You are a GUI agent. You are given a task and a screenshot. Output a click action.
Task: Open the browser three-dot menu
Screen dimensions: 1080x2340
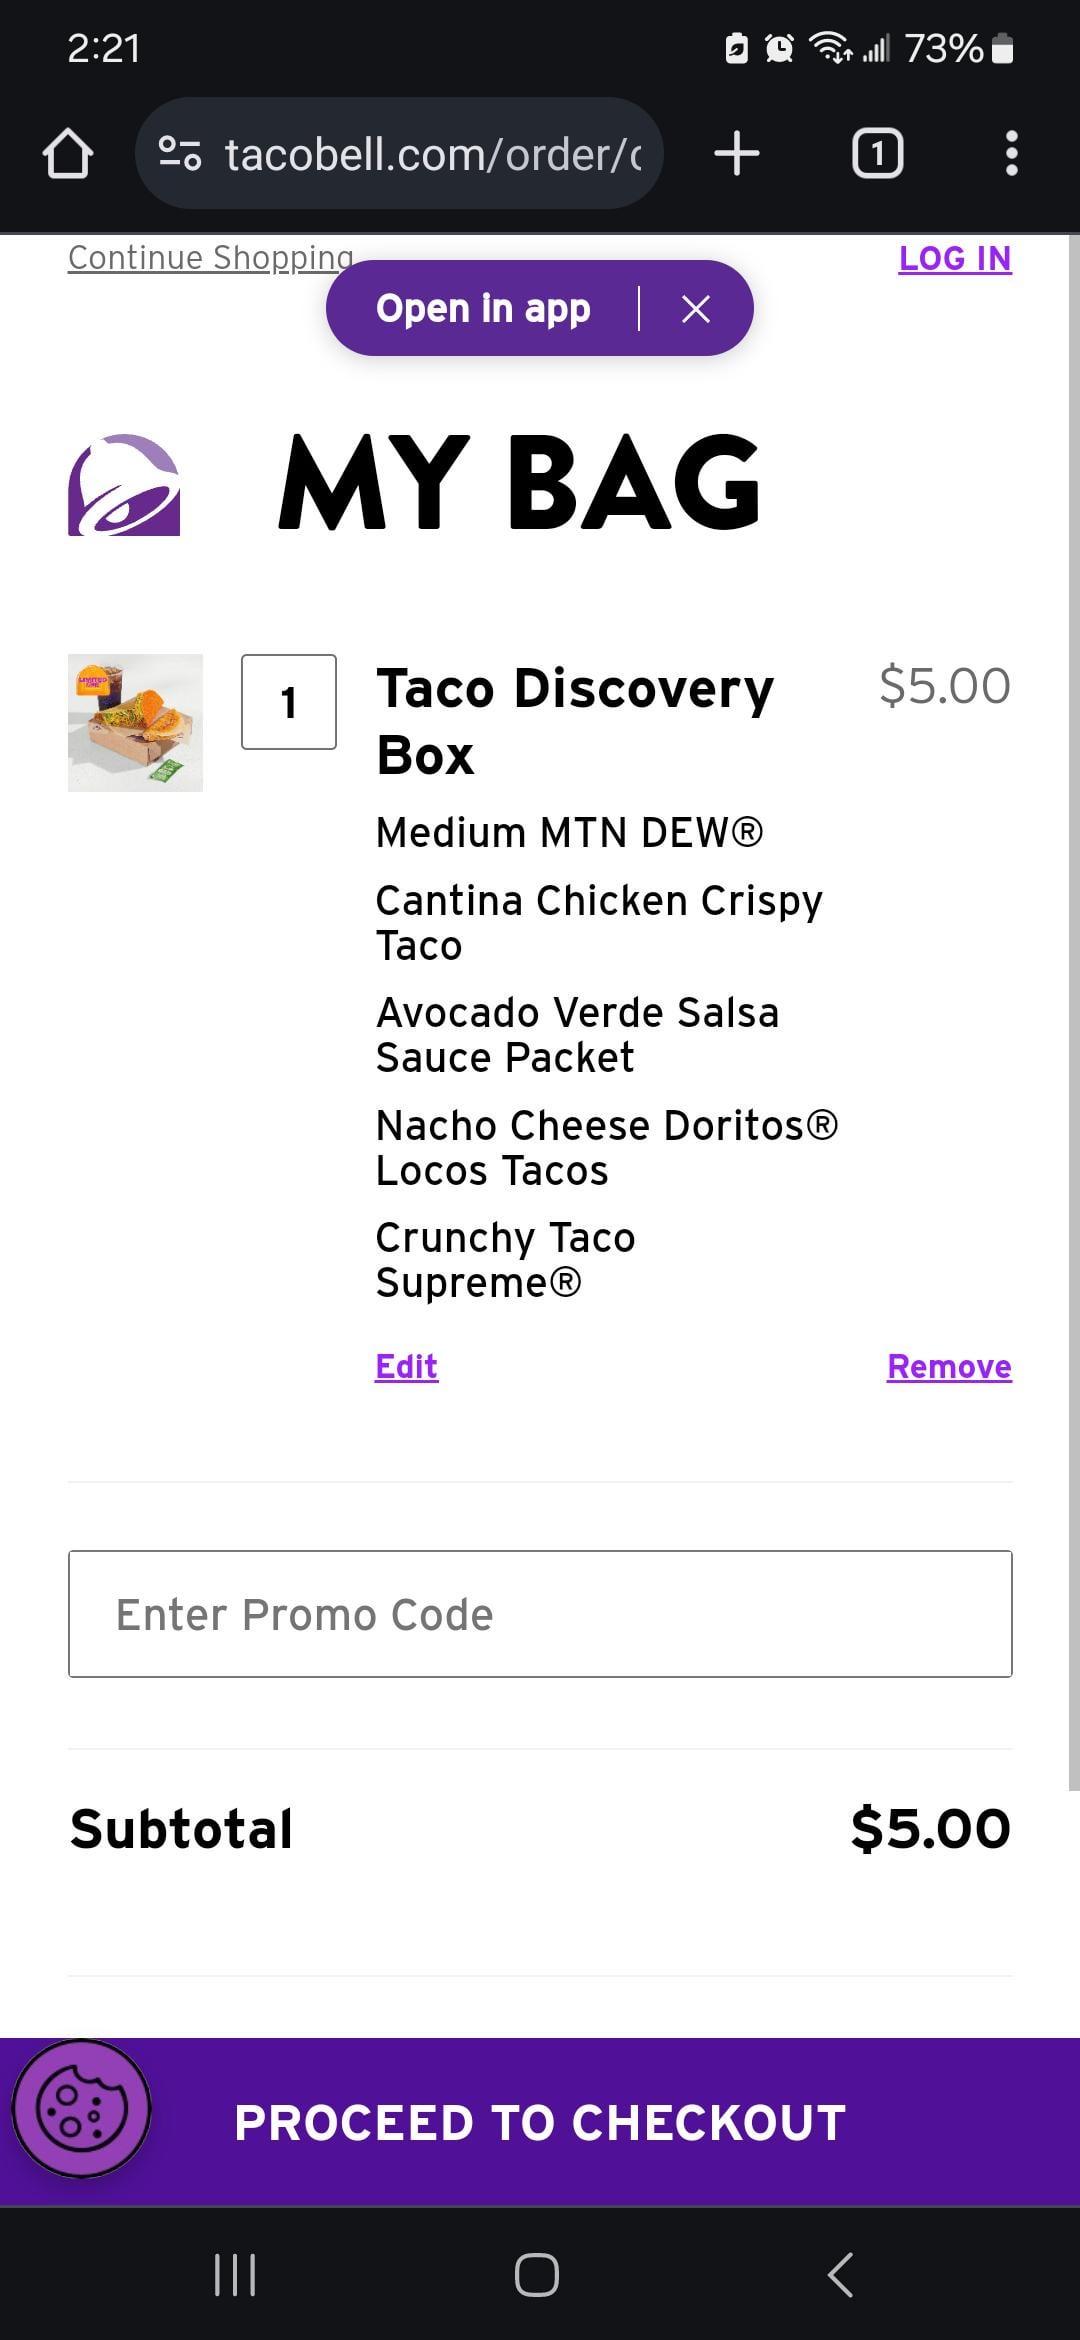click(x=1011, y=154)
